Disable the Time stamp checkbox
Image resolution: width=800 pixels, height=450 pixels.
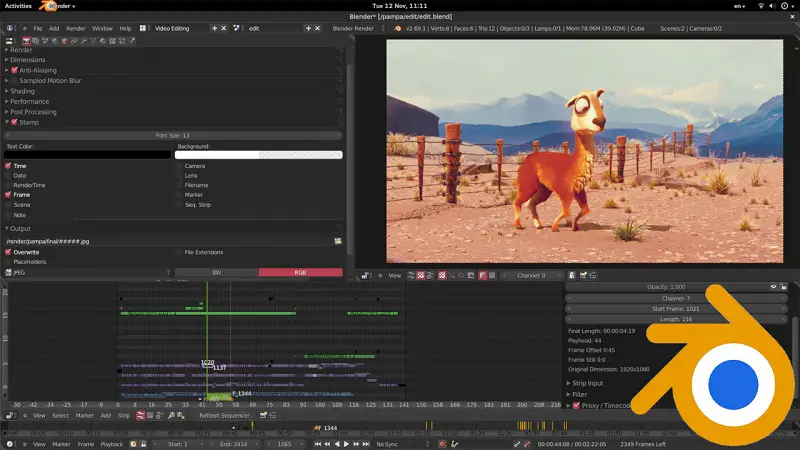[x=9, y=166]
